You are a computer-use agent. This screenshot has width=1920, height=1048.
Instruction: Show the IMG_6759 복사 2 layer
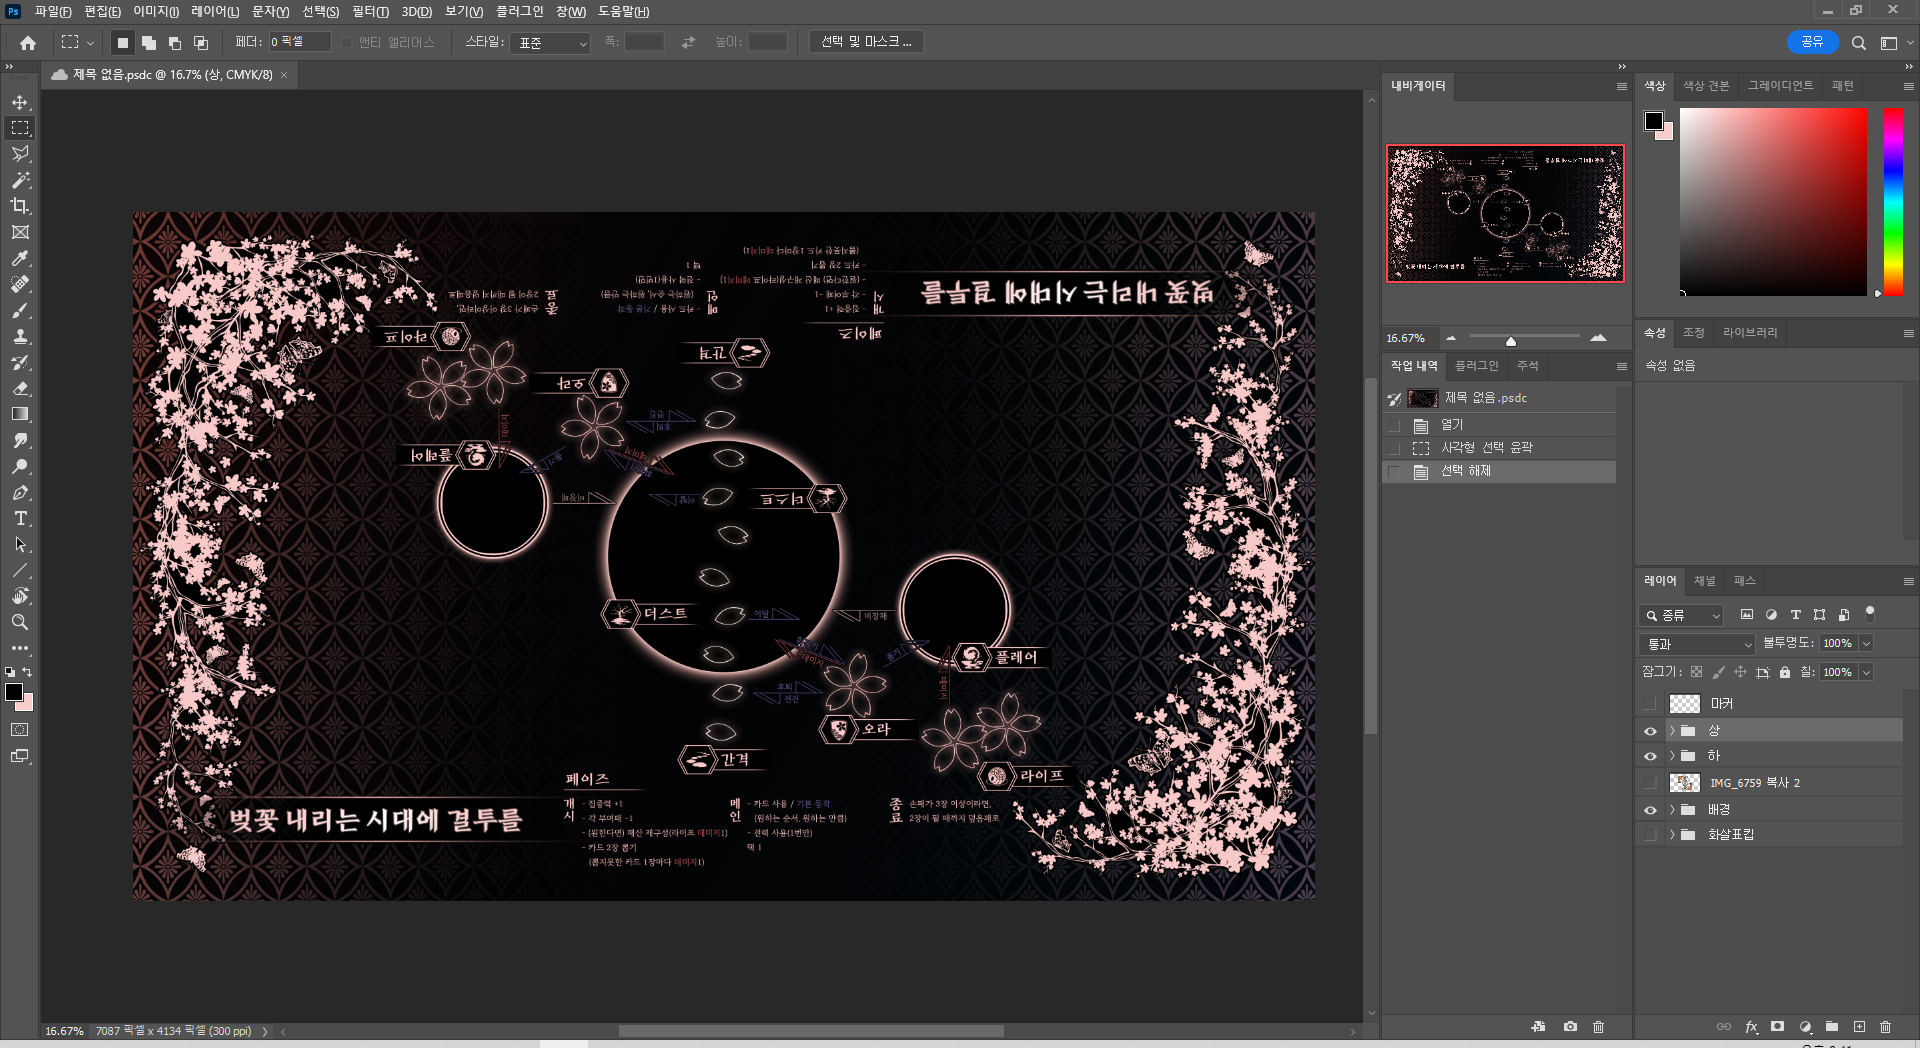click(x=1650, y=783)
